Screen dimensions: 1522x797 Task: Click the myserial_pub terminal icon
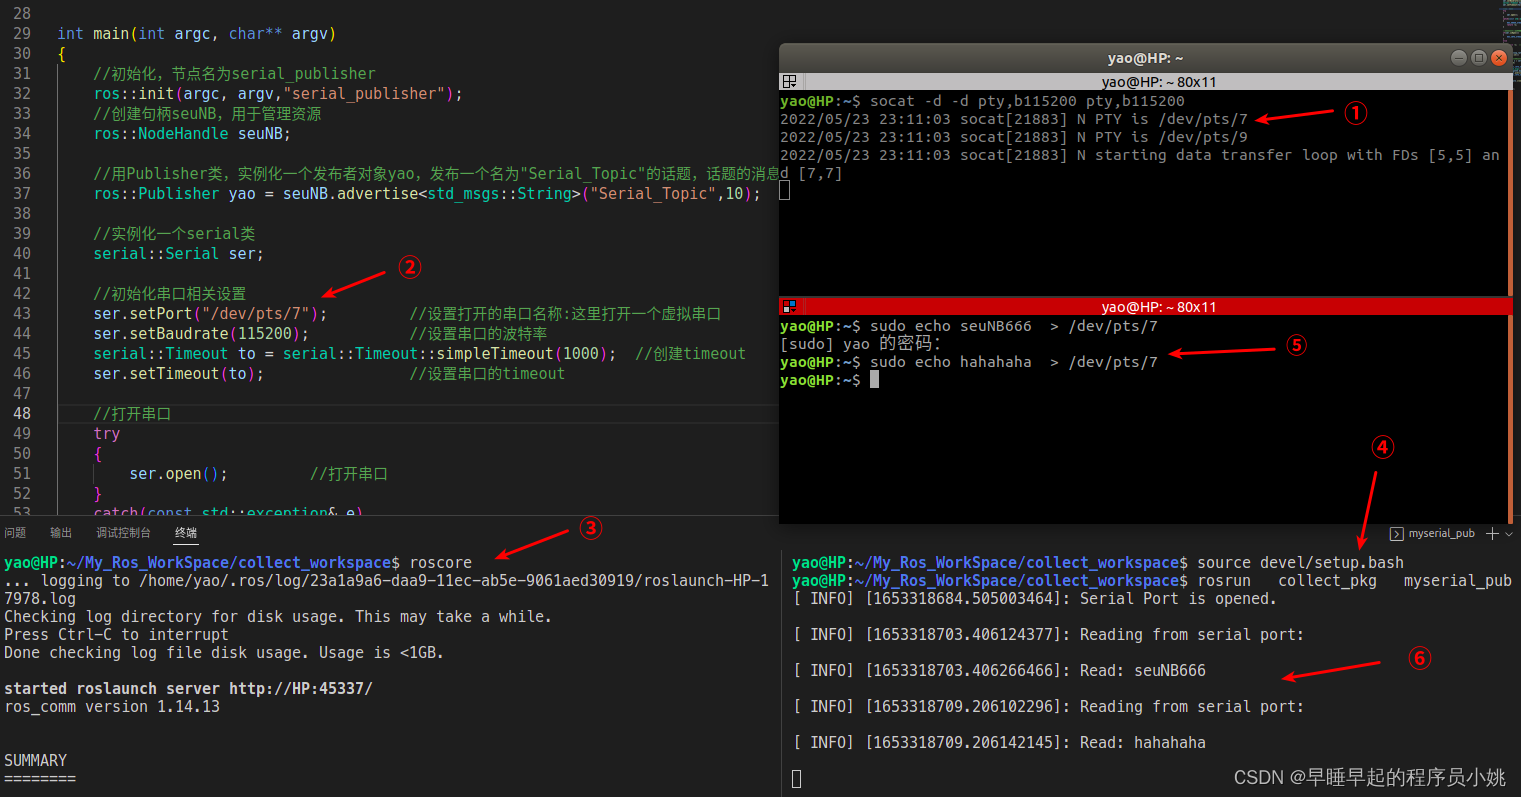[x=1397, y=534]
